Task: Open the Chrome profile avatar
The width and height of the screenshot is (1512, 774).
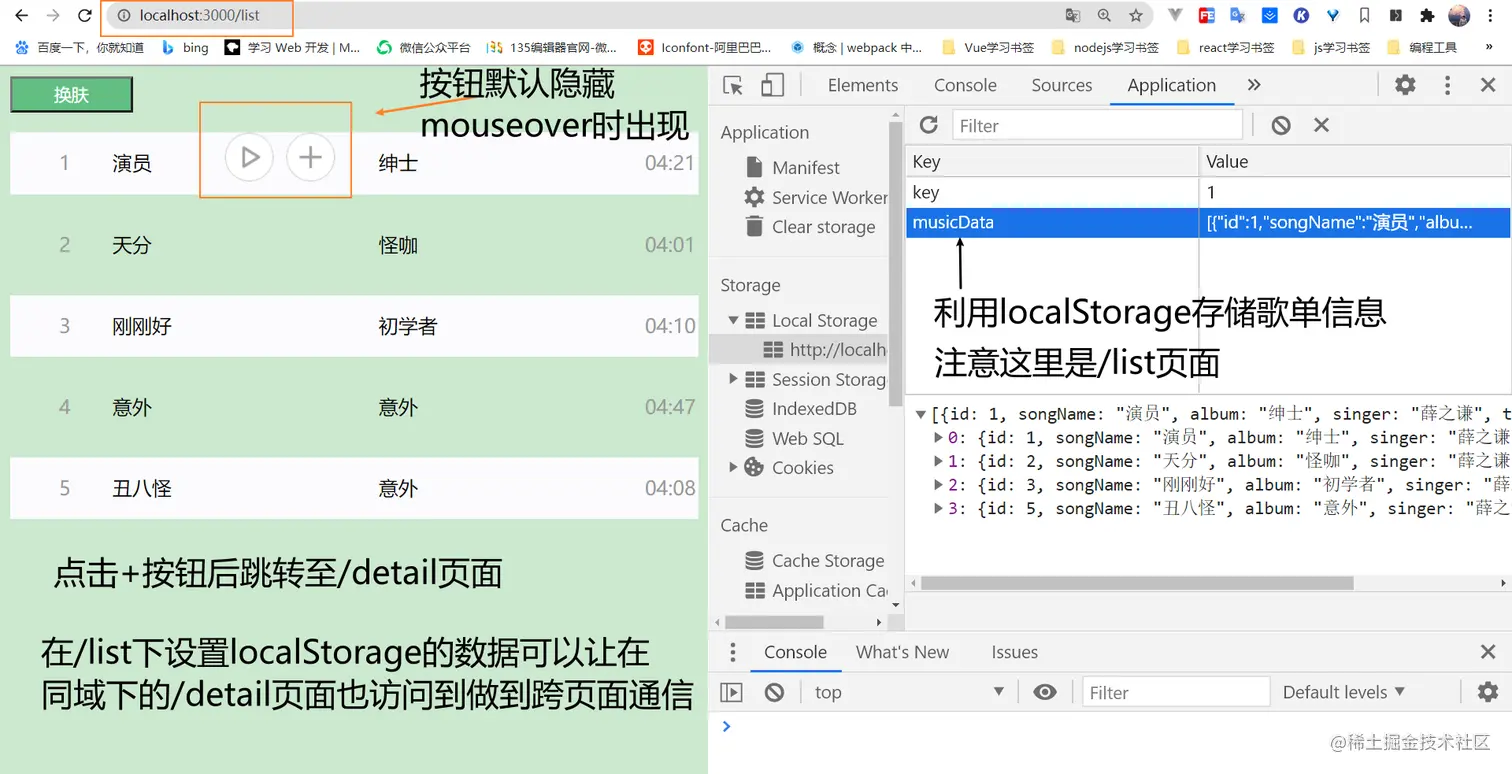Action: (x=1459, y=16)
